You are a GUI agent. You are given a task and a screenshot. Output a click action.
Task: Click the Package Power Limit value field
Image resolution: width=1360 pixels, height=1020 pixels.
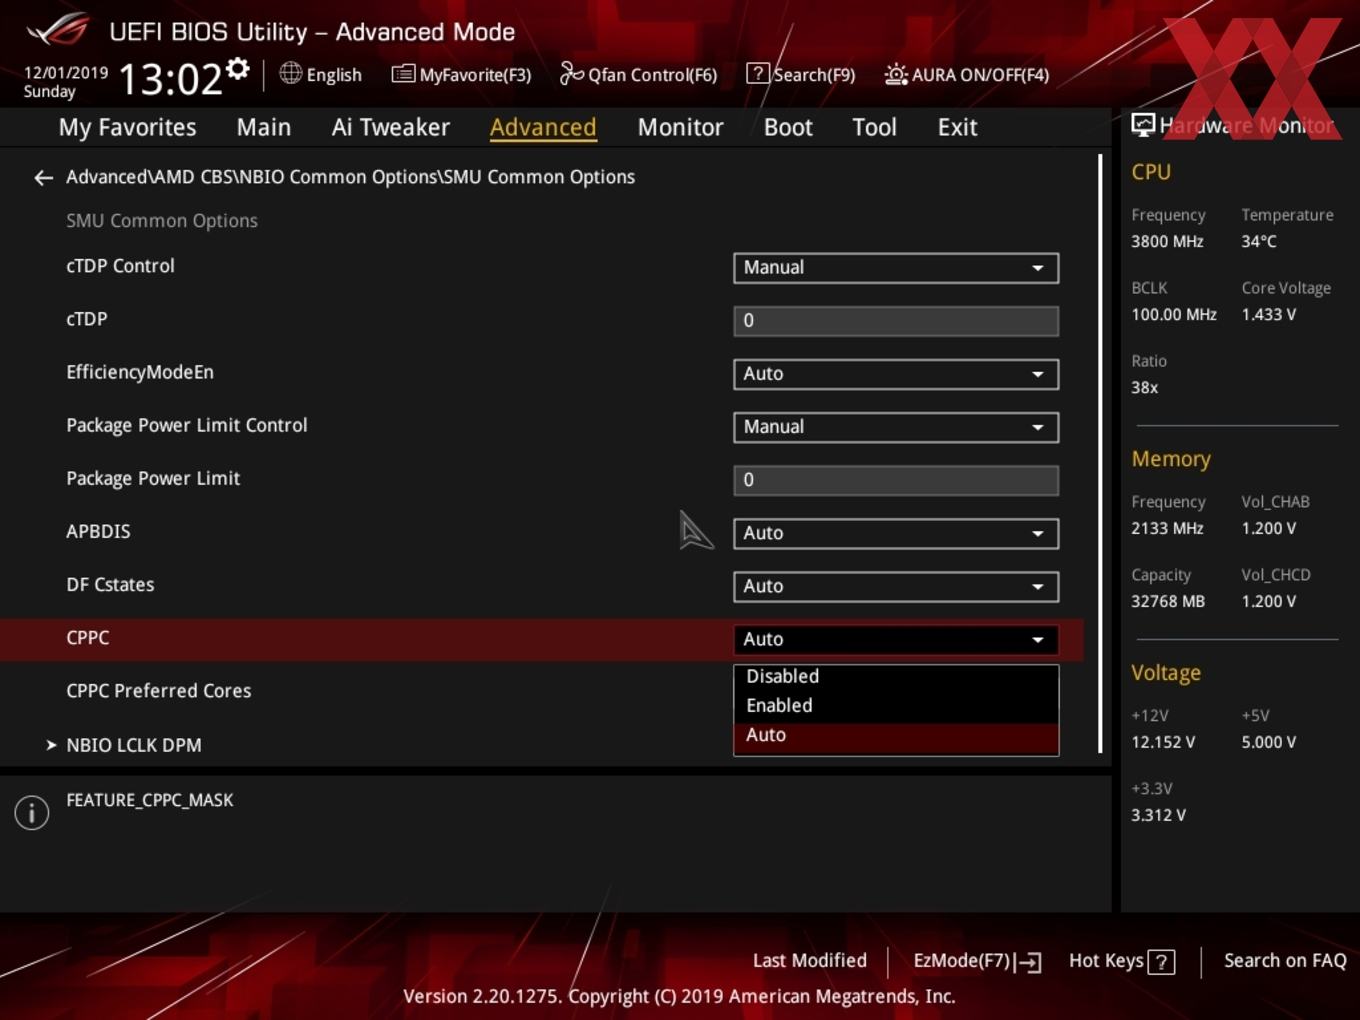[896, 480]
